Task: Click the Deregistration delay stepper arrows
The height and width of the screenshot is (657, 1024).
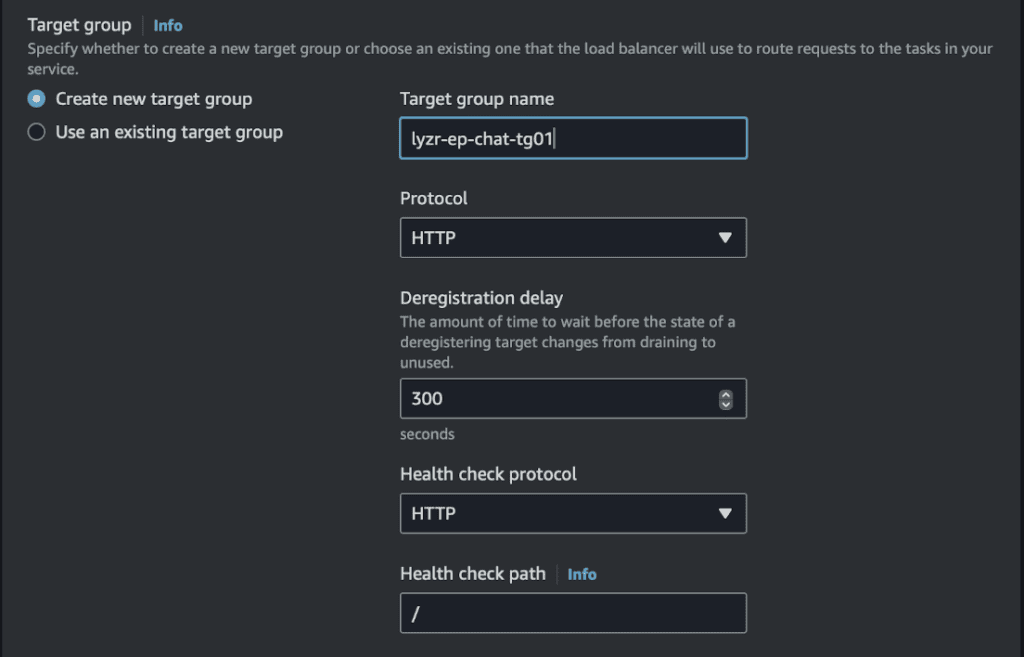Action: [x=726, y=399]
